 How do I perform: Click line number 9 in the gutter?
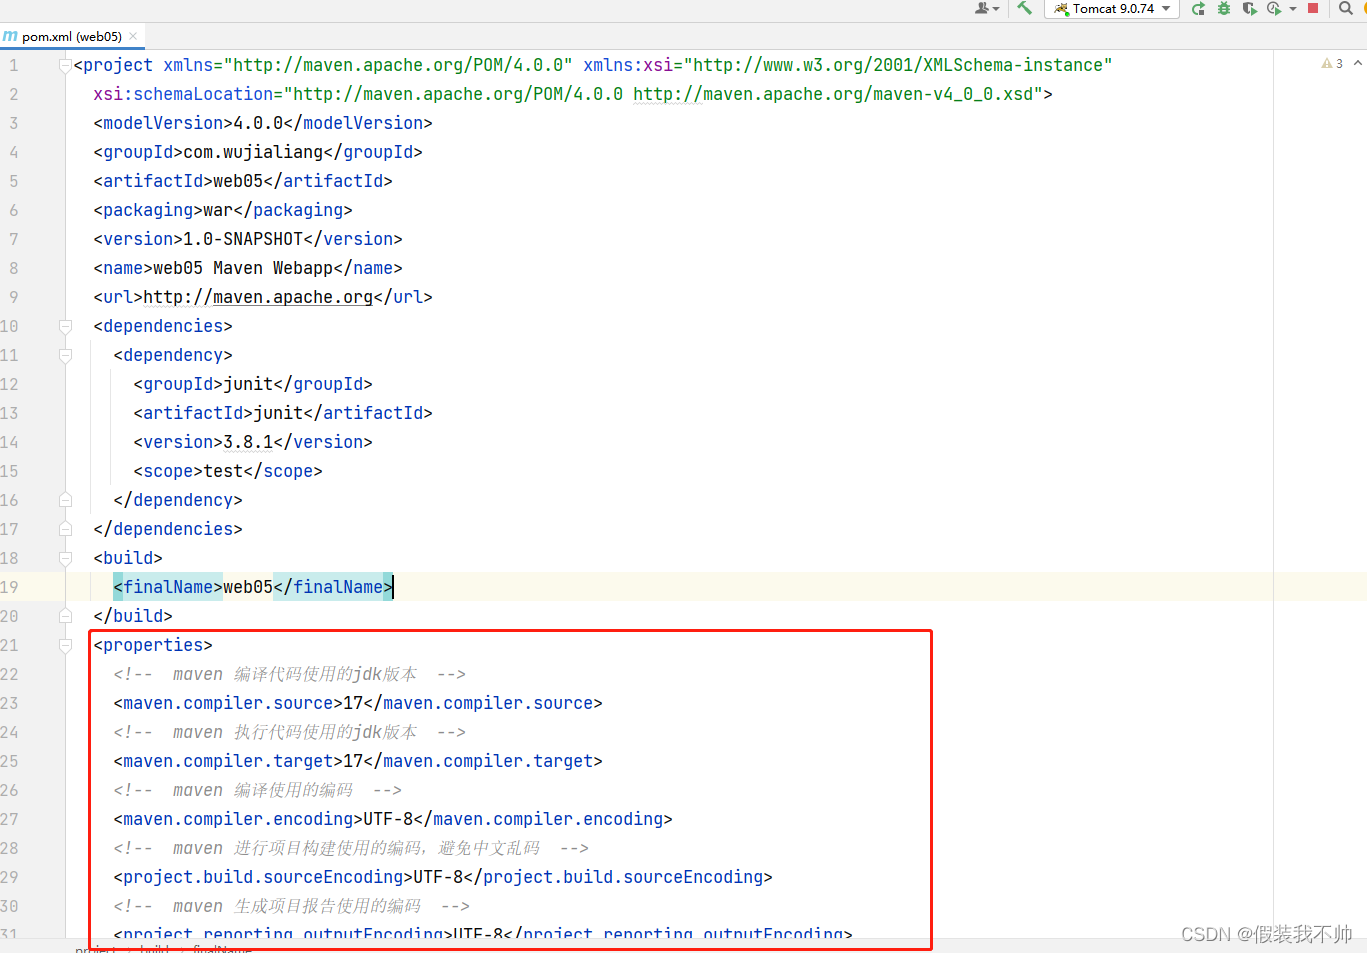pos(13,297)
